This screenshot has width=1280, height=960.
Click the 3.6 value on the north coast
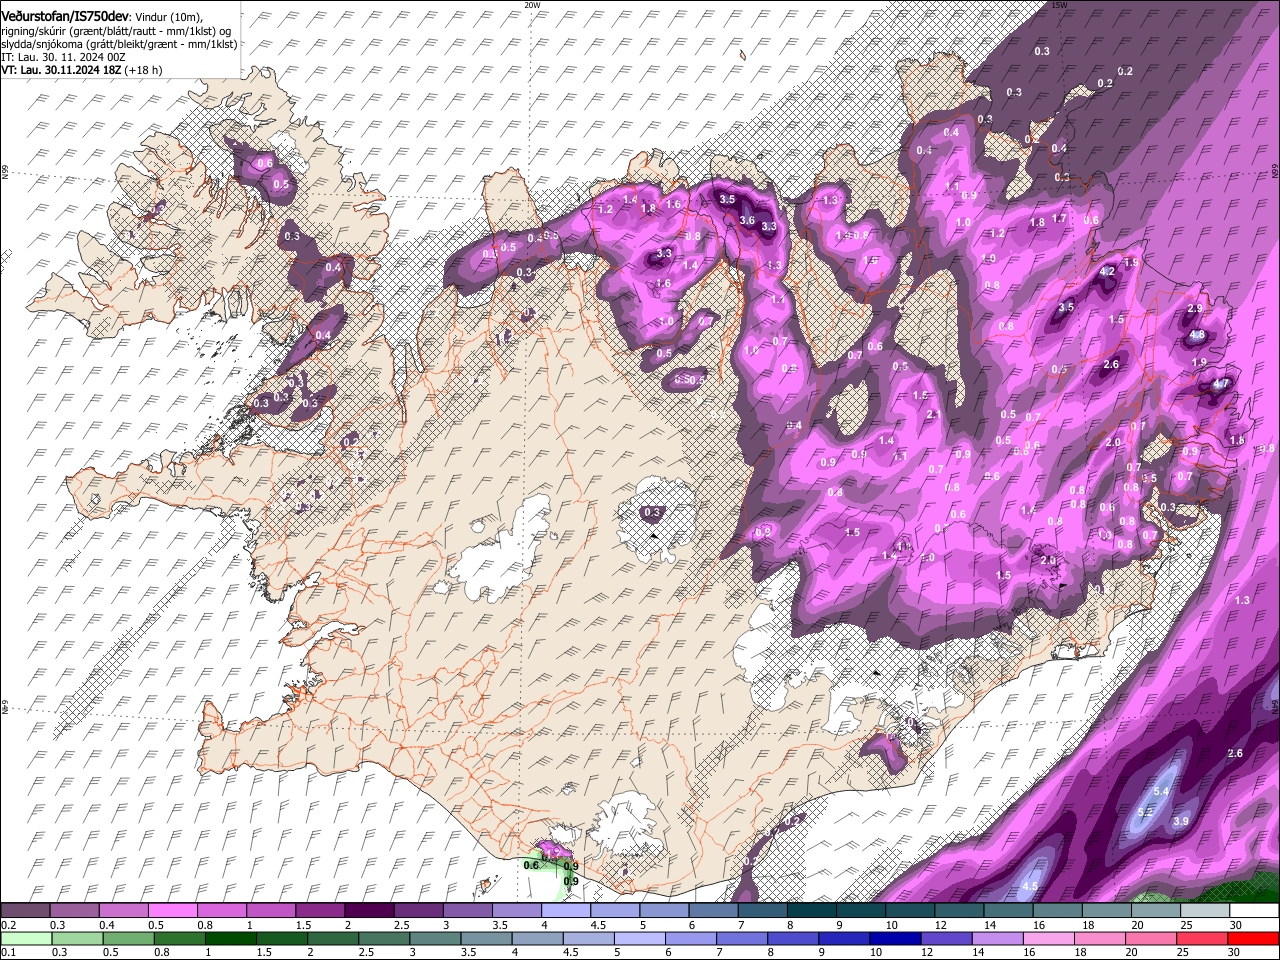click(746, 220)
